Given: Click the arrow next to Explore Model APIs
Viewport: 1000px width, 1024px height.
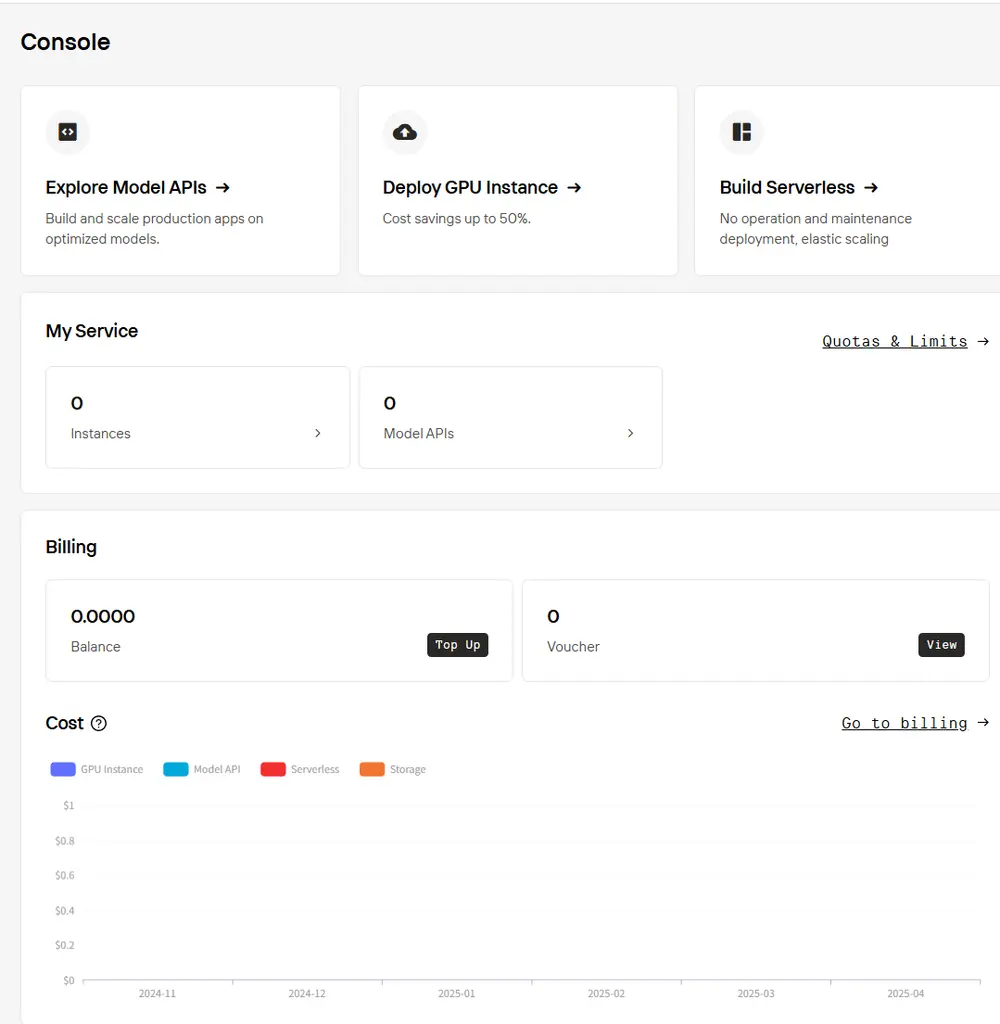Looking at the screenshot, I should pyautogui.click(x=223, y=188).
